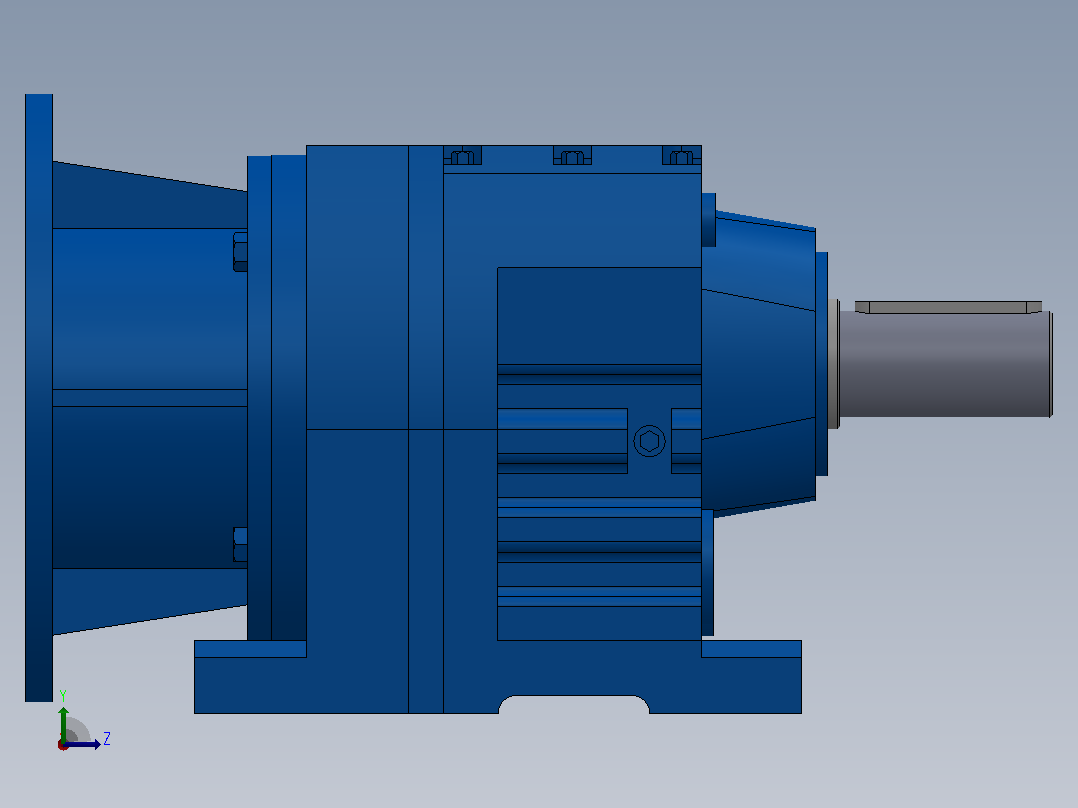Select the gray output shaft of the gearbox
The height and width of the screenshot is (808, 1078).
[x=945, y=364]
